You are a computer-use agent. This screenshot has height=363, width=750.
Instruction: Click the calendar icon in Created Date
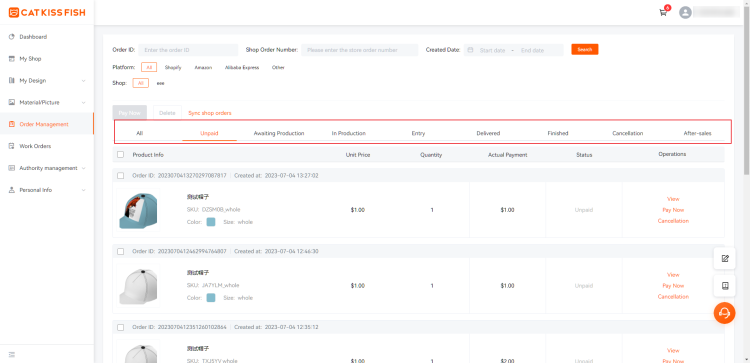point(471,50)
